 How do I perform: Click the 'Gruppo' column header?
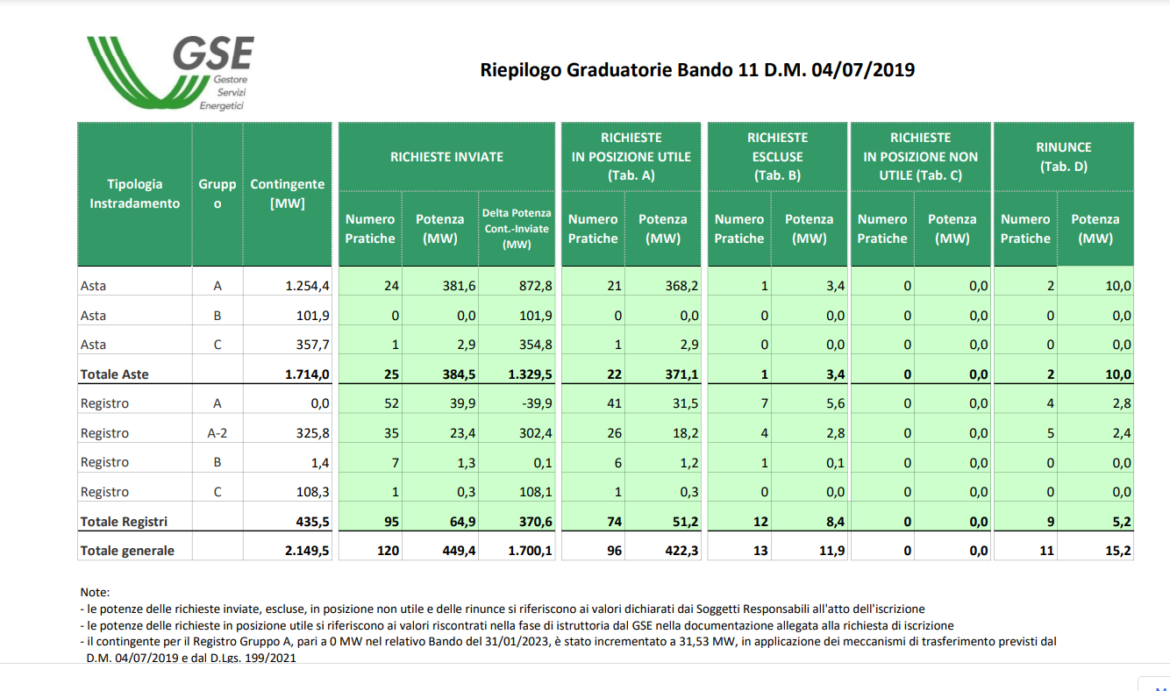click(217, 194)
